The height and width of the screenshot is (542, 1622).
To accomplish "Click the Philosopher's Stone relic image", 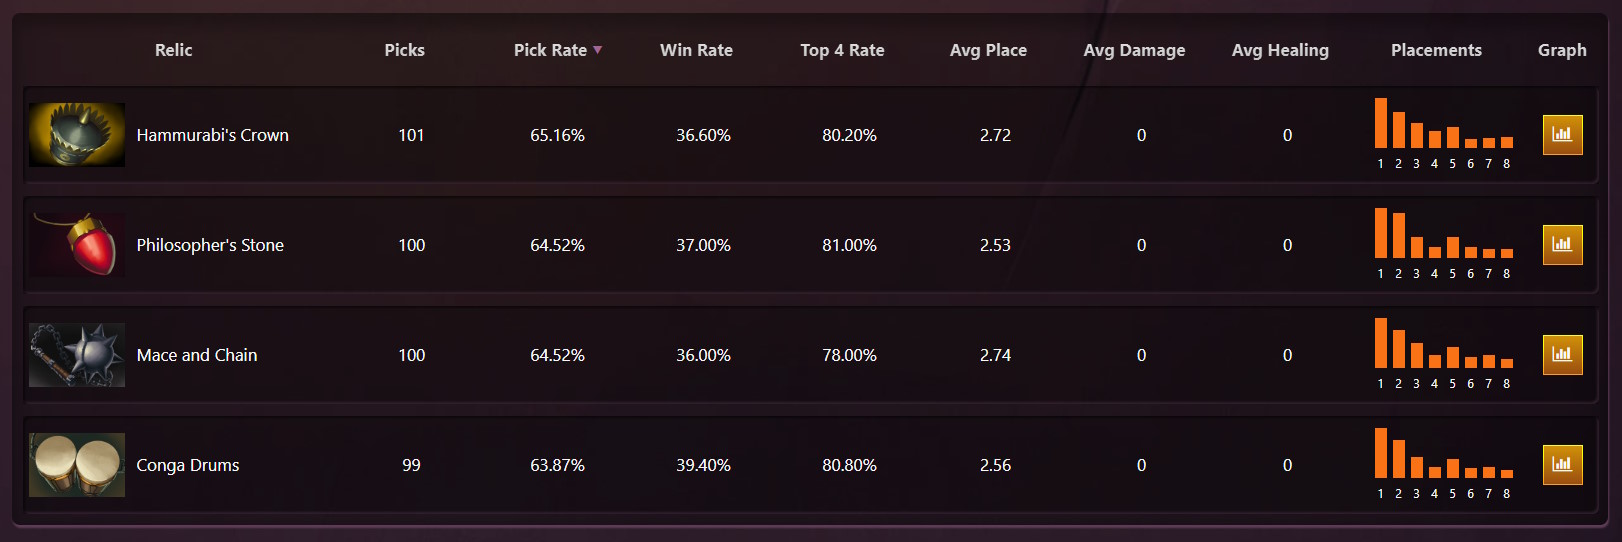I will coord(77,245).
